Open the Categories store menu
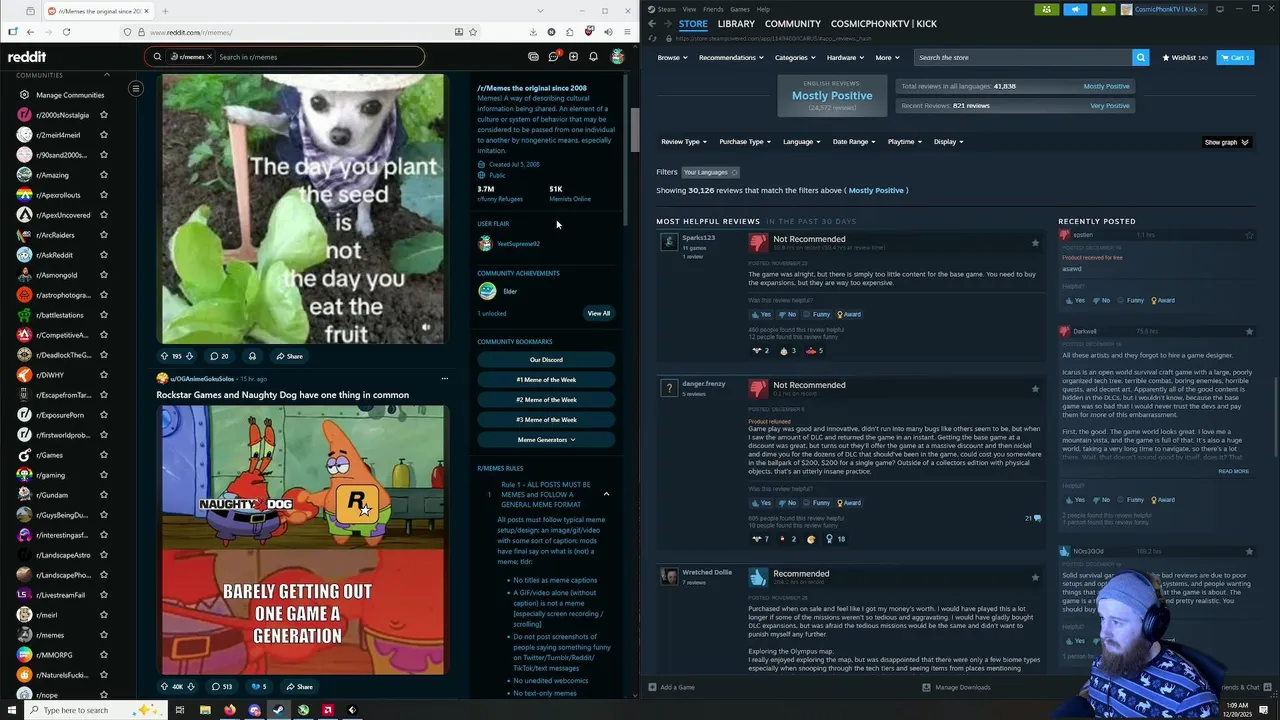 (795, 57)
